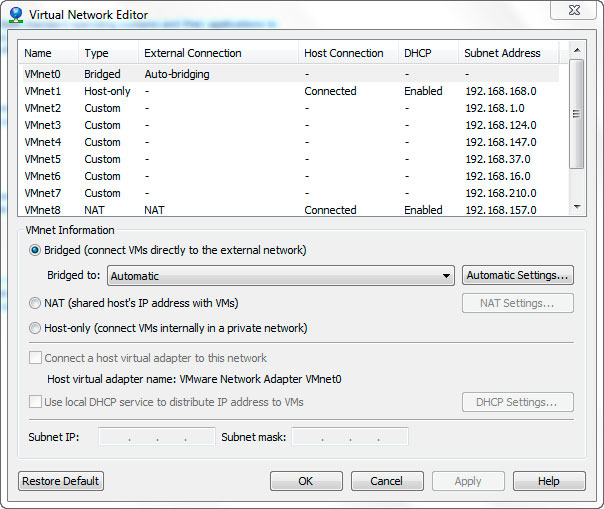The width and height of the screenshot is (604, 509).
Task: Confirm with the OK button
Action: point(306,481)
